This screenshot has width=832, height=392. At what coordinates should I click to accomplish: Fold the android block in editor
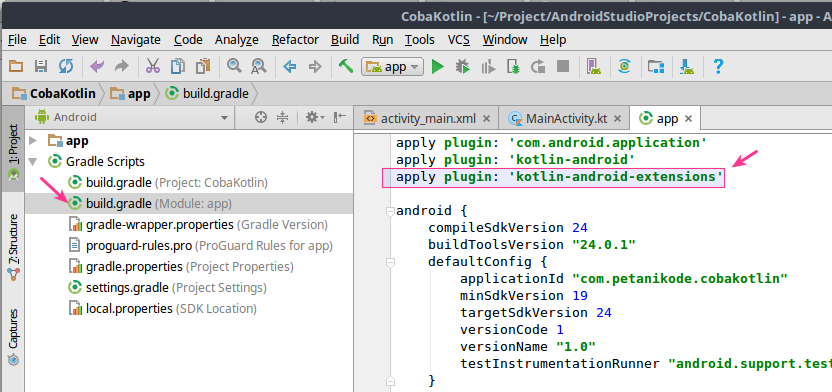coord(391,211)
